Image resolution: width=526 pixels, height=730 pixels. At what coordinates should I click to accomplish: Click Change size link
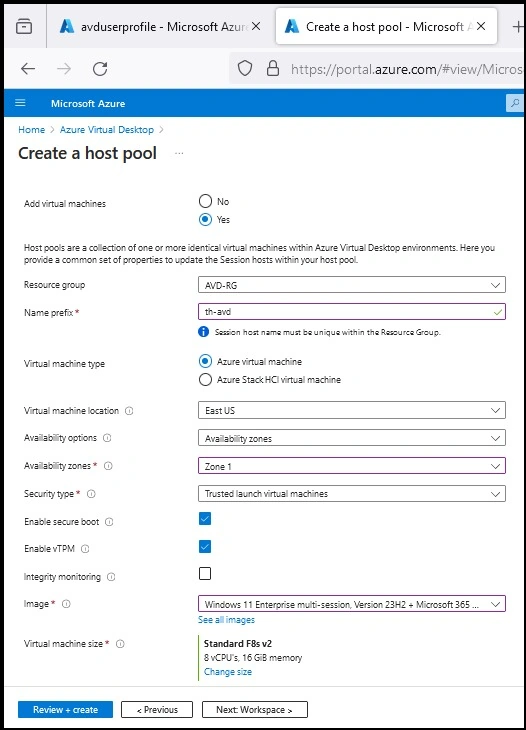[228, 671]
